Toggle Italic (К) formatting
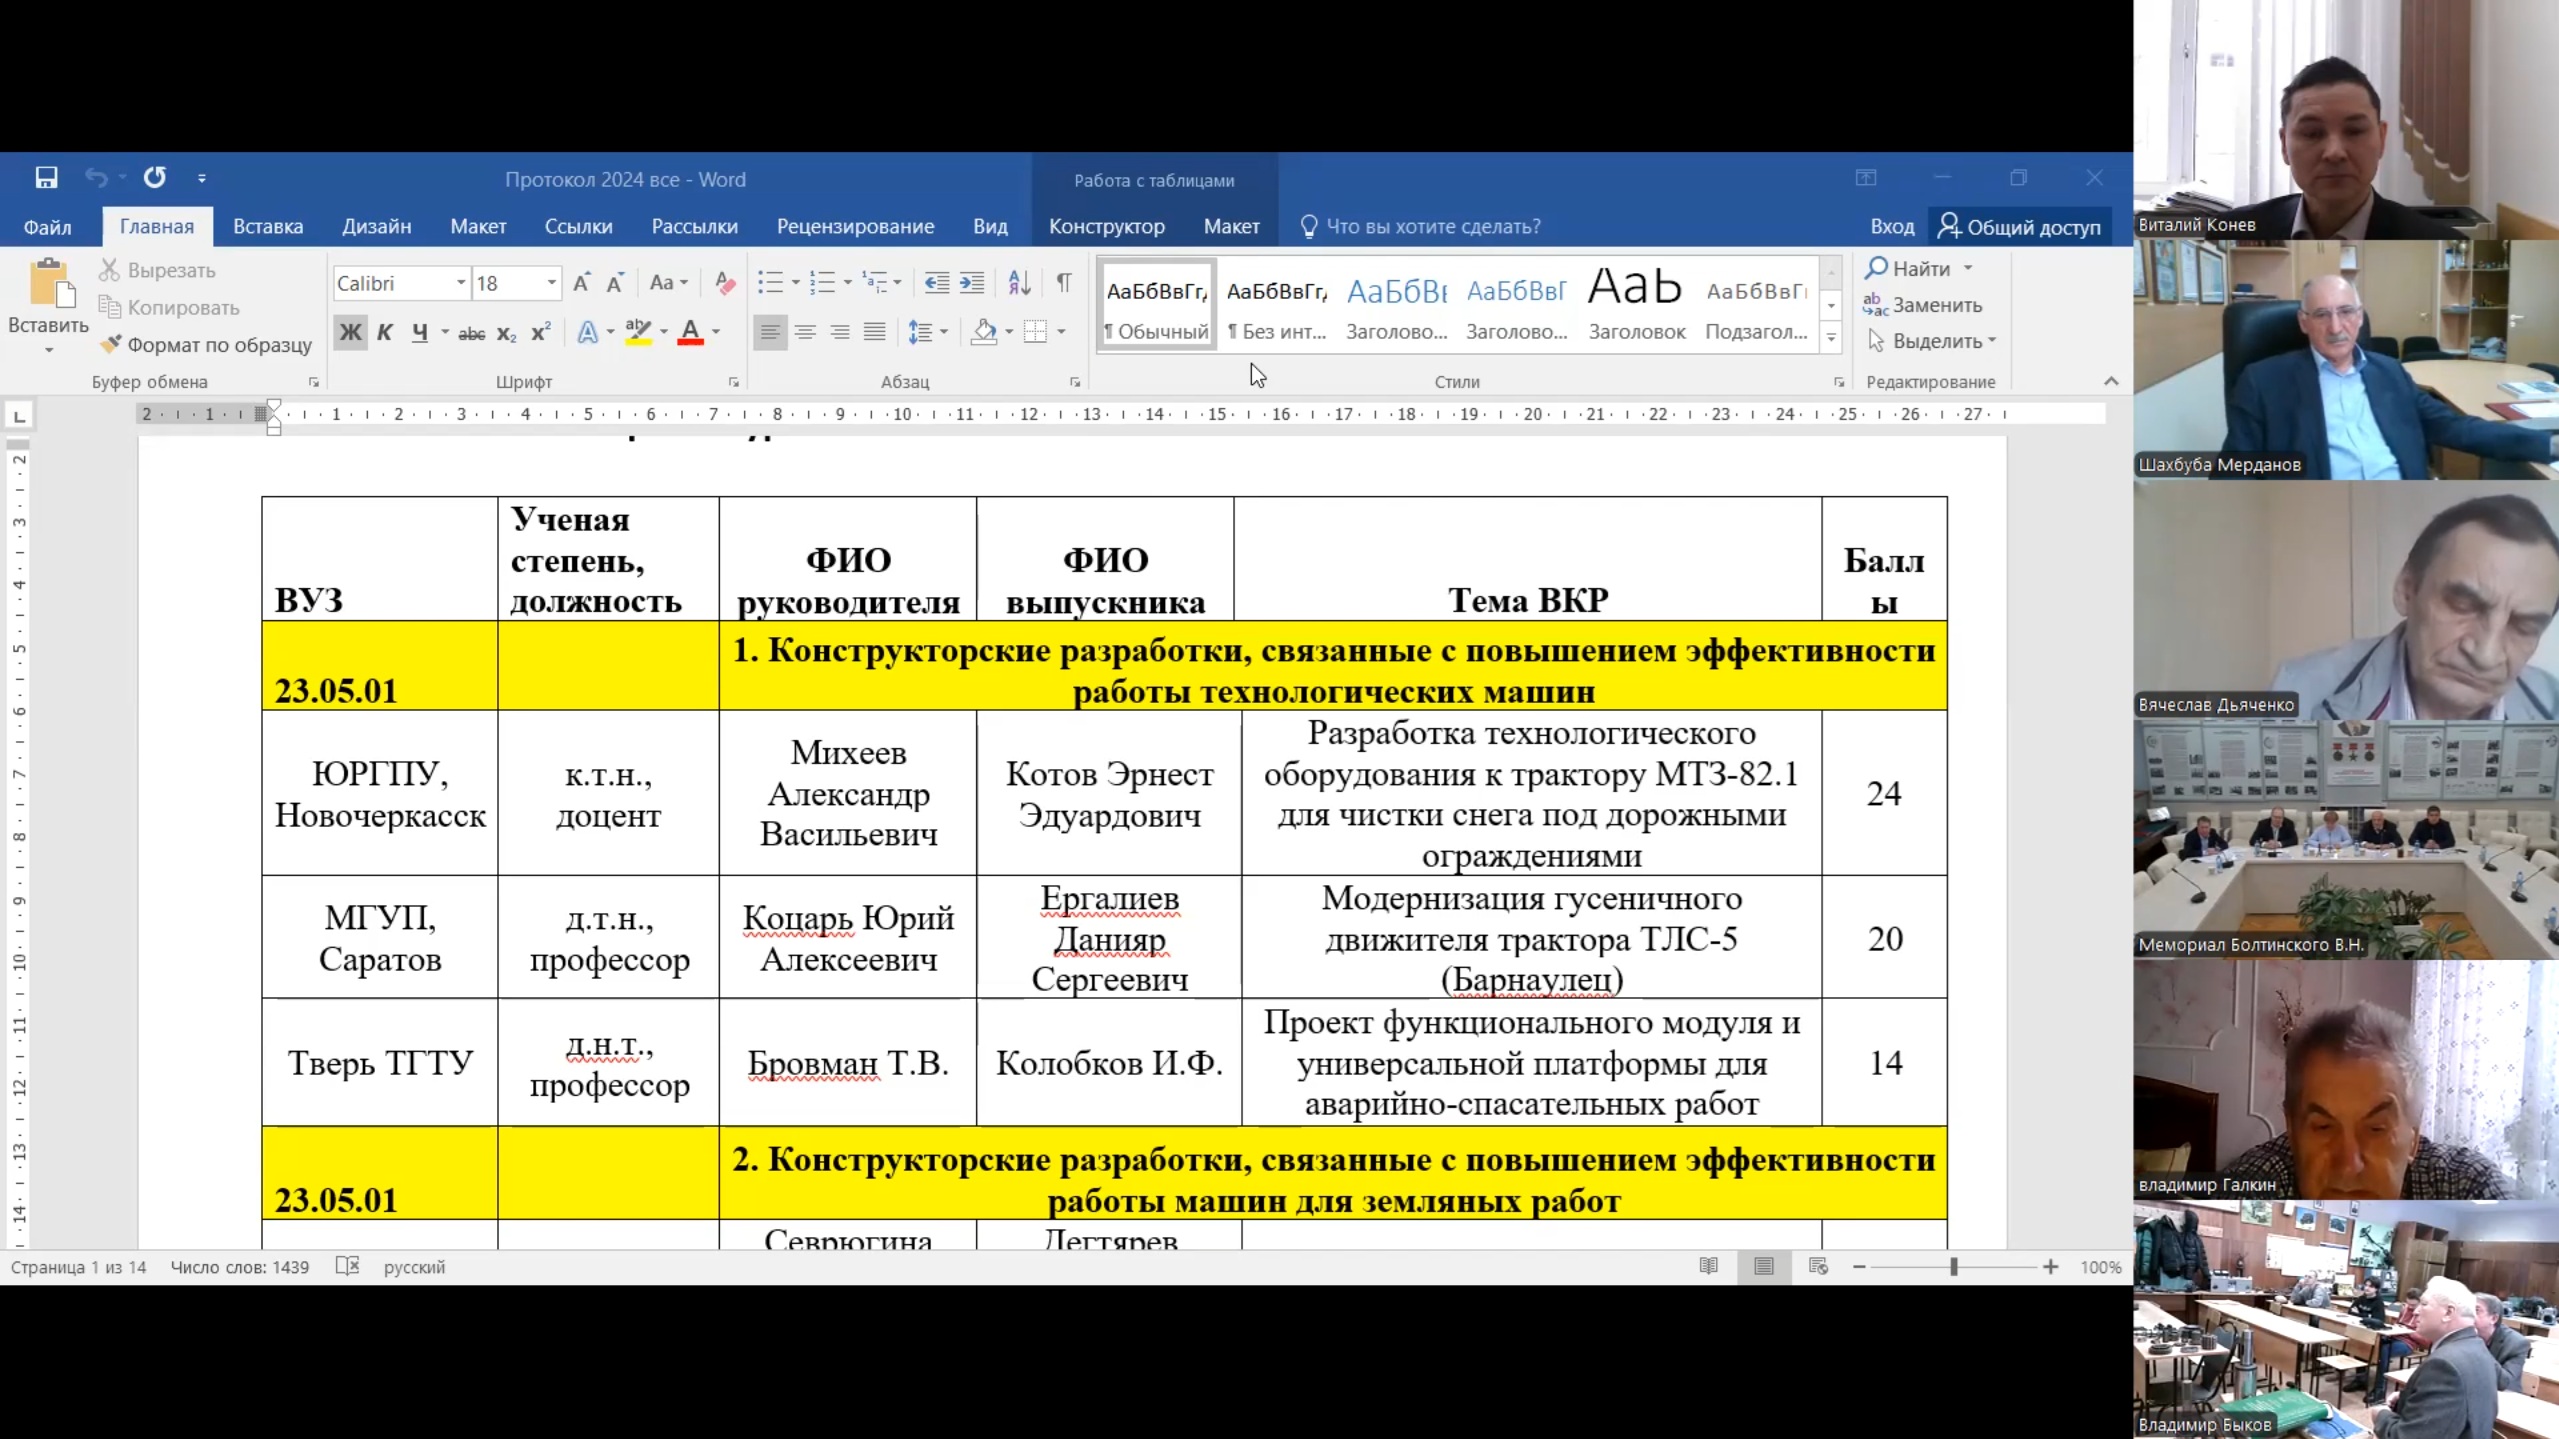 [x=385, y=333]
